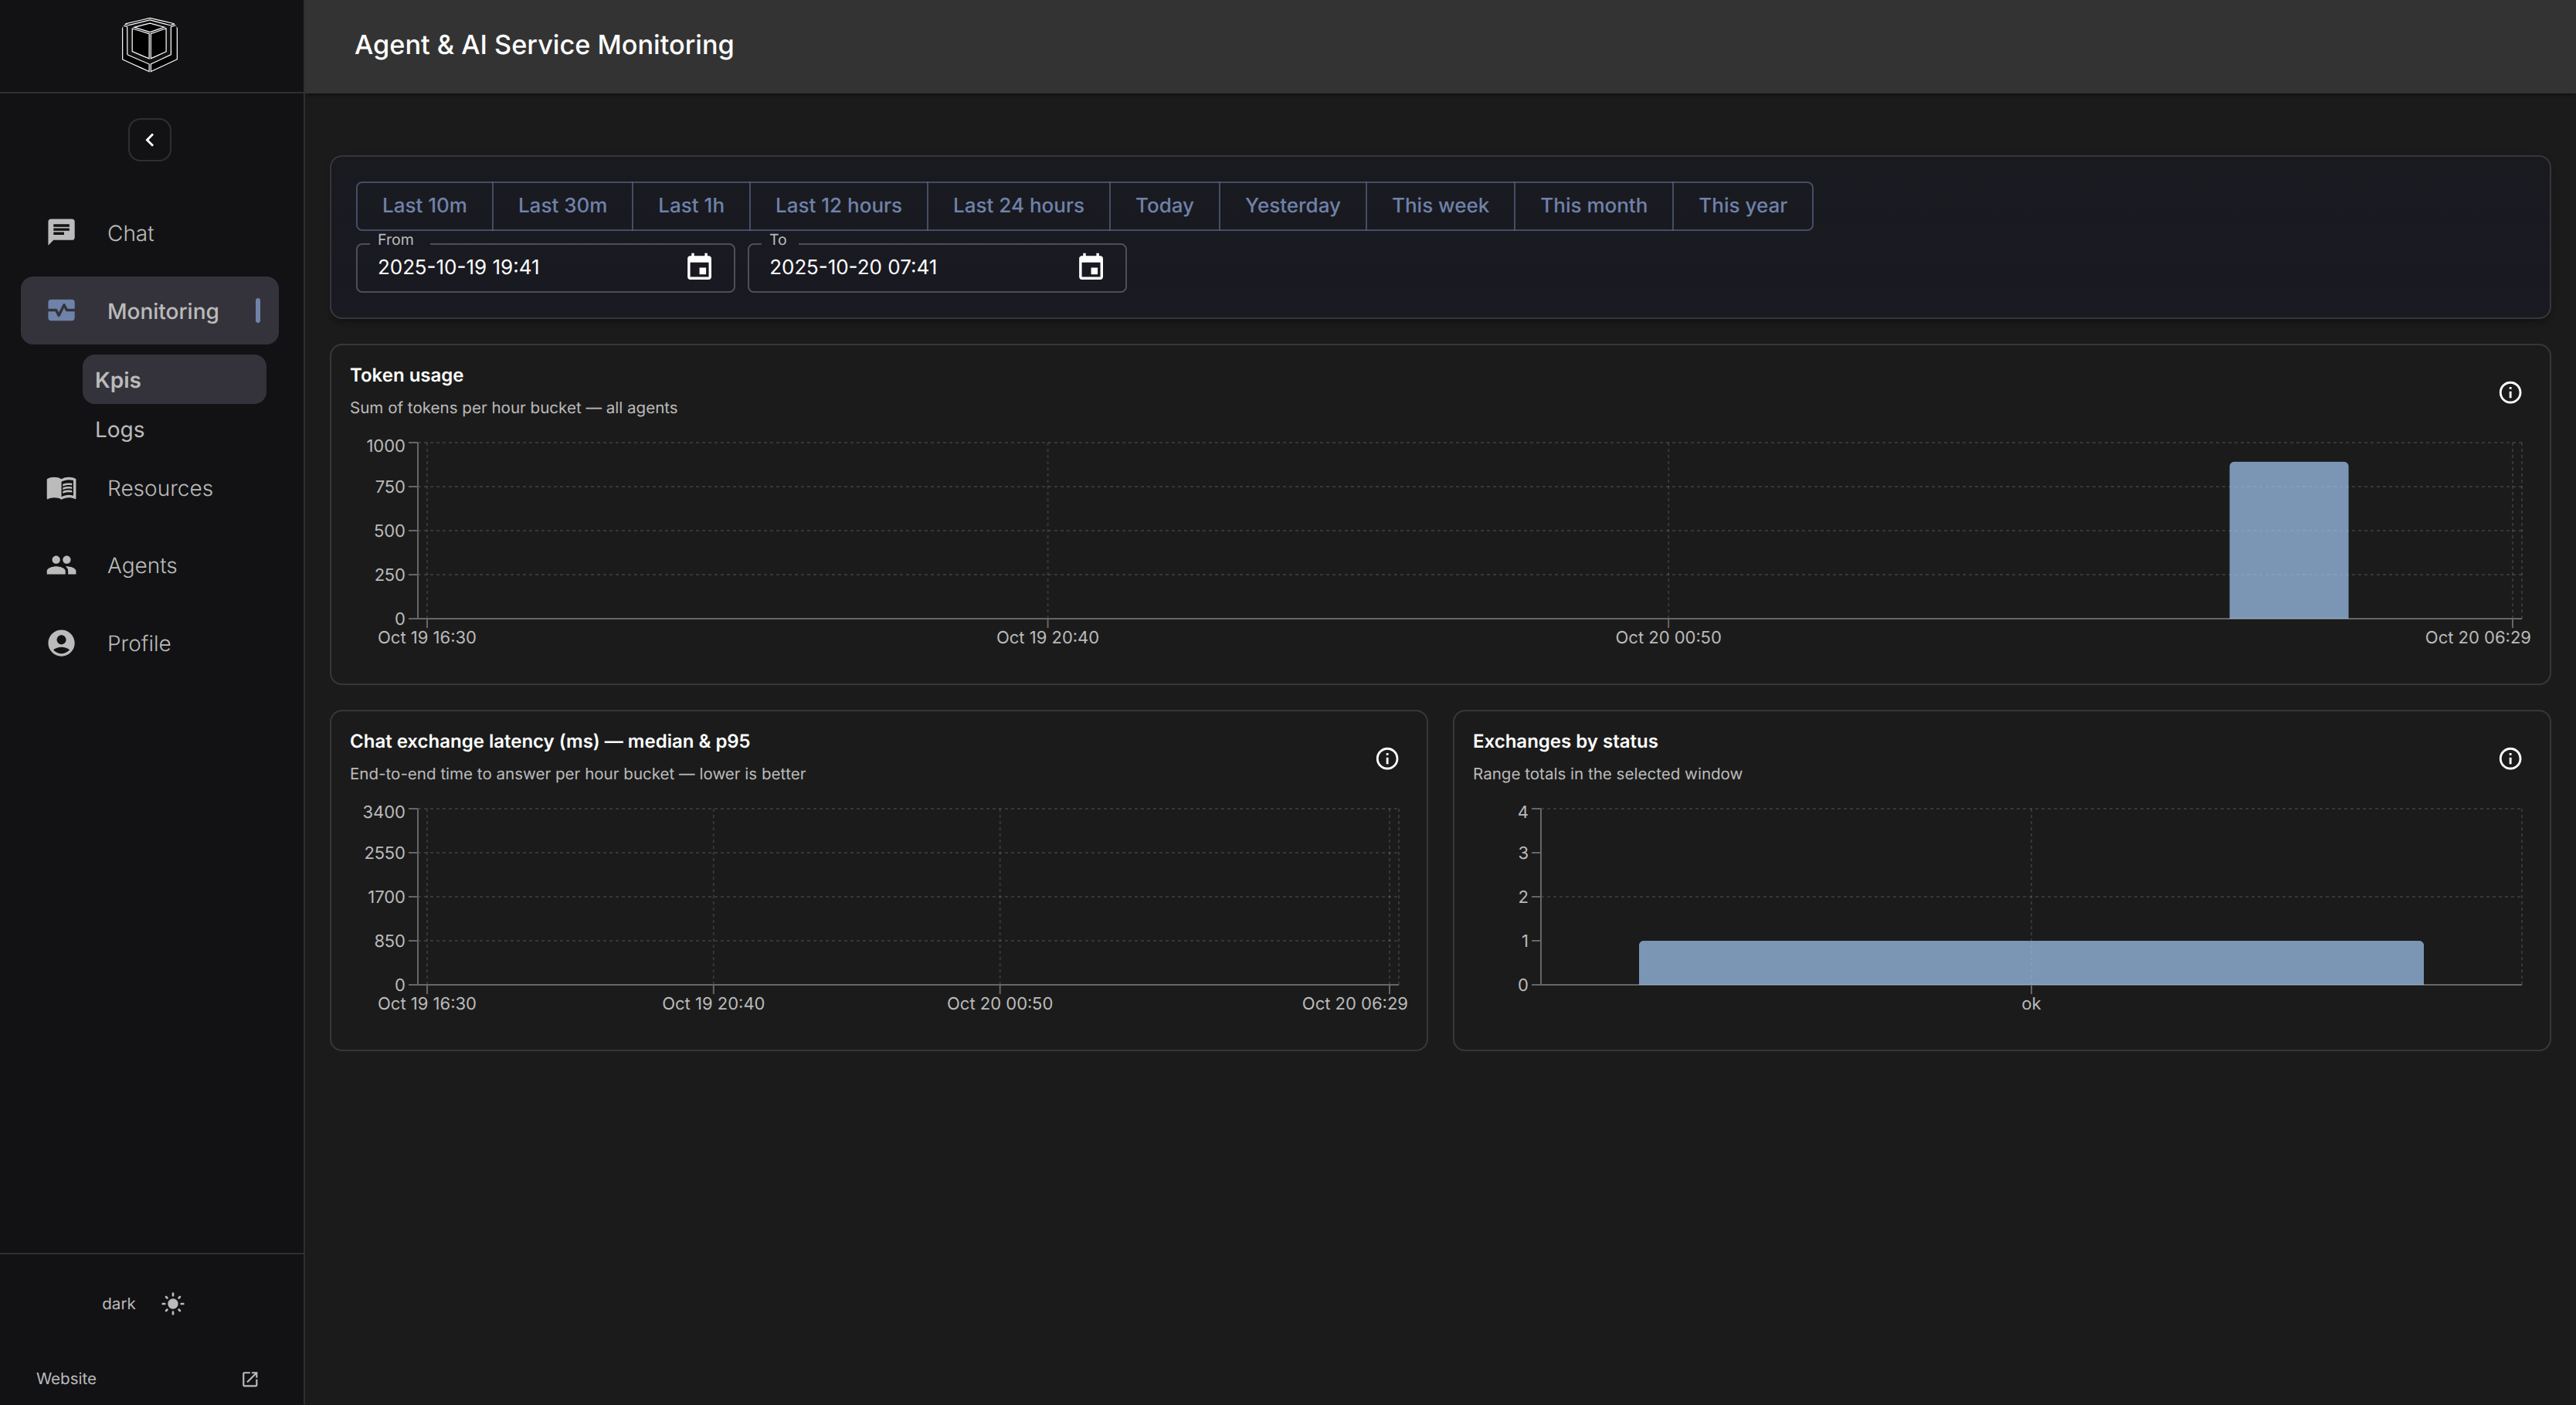Select Last 12 hours range
Image resolution: width=2576 pixels, height=1405 pixels.
838,206
